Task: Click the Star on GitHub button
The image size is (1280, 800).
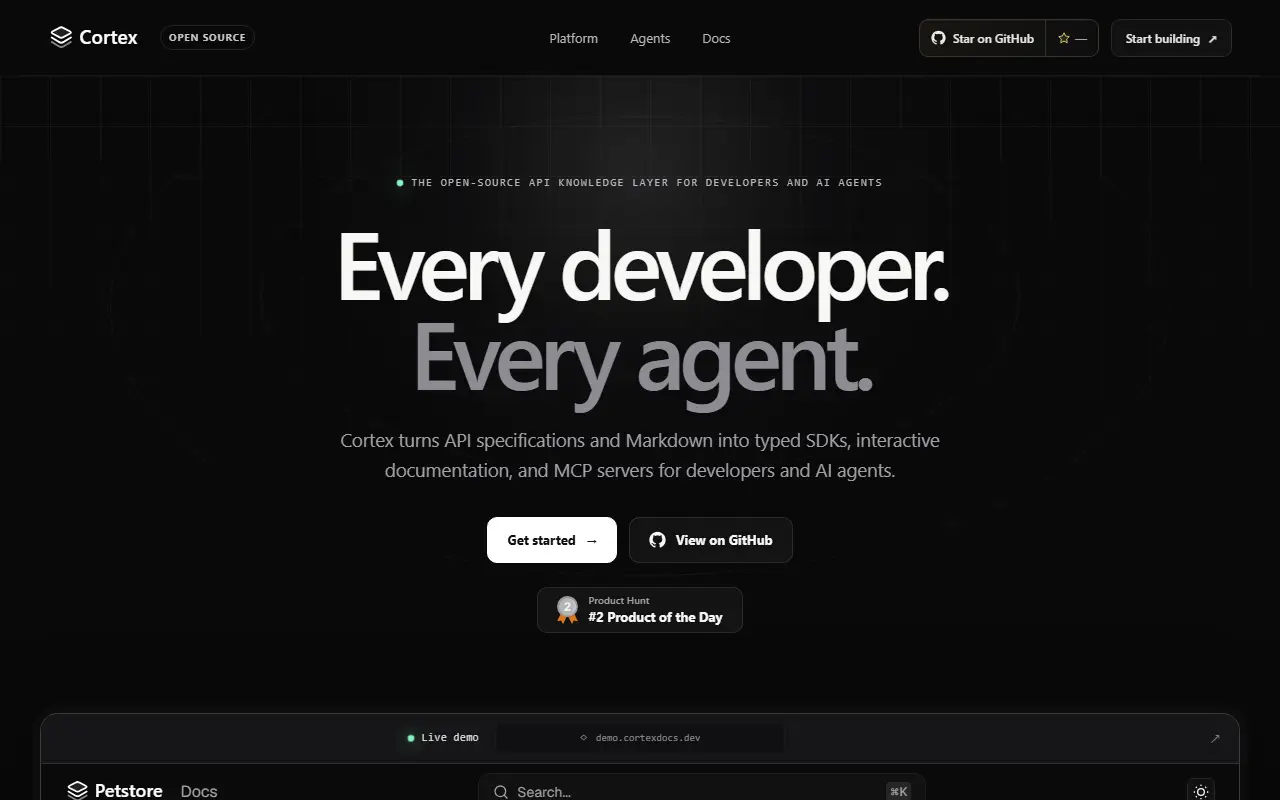Action: (982, 38)
